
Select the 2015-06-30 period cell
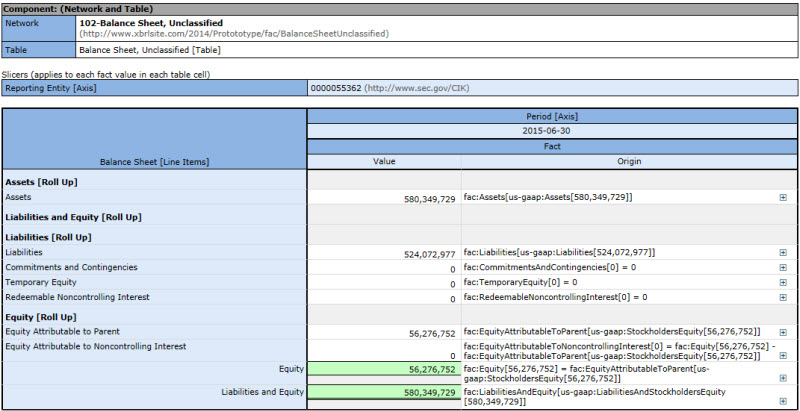coord(552,131)
